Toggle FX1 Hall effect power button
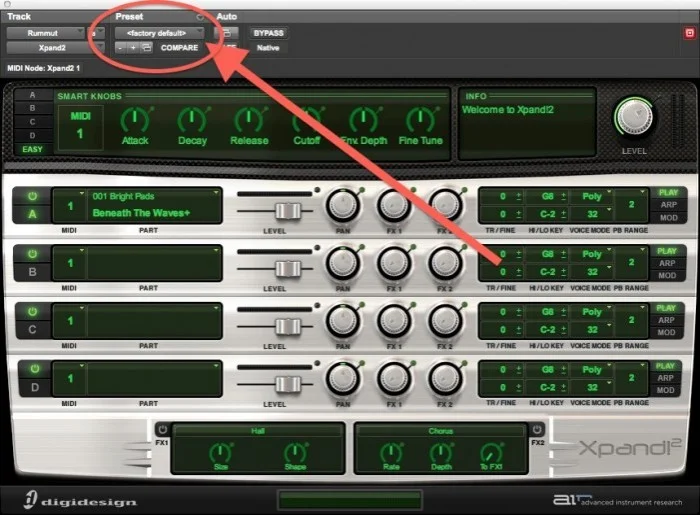The image size is (700, 515). [x=162, y=430]
